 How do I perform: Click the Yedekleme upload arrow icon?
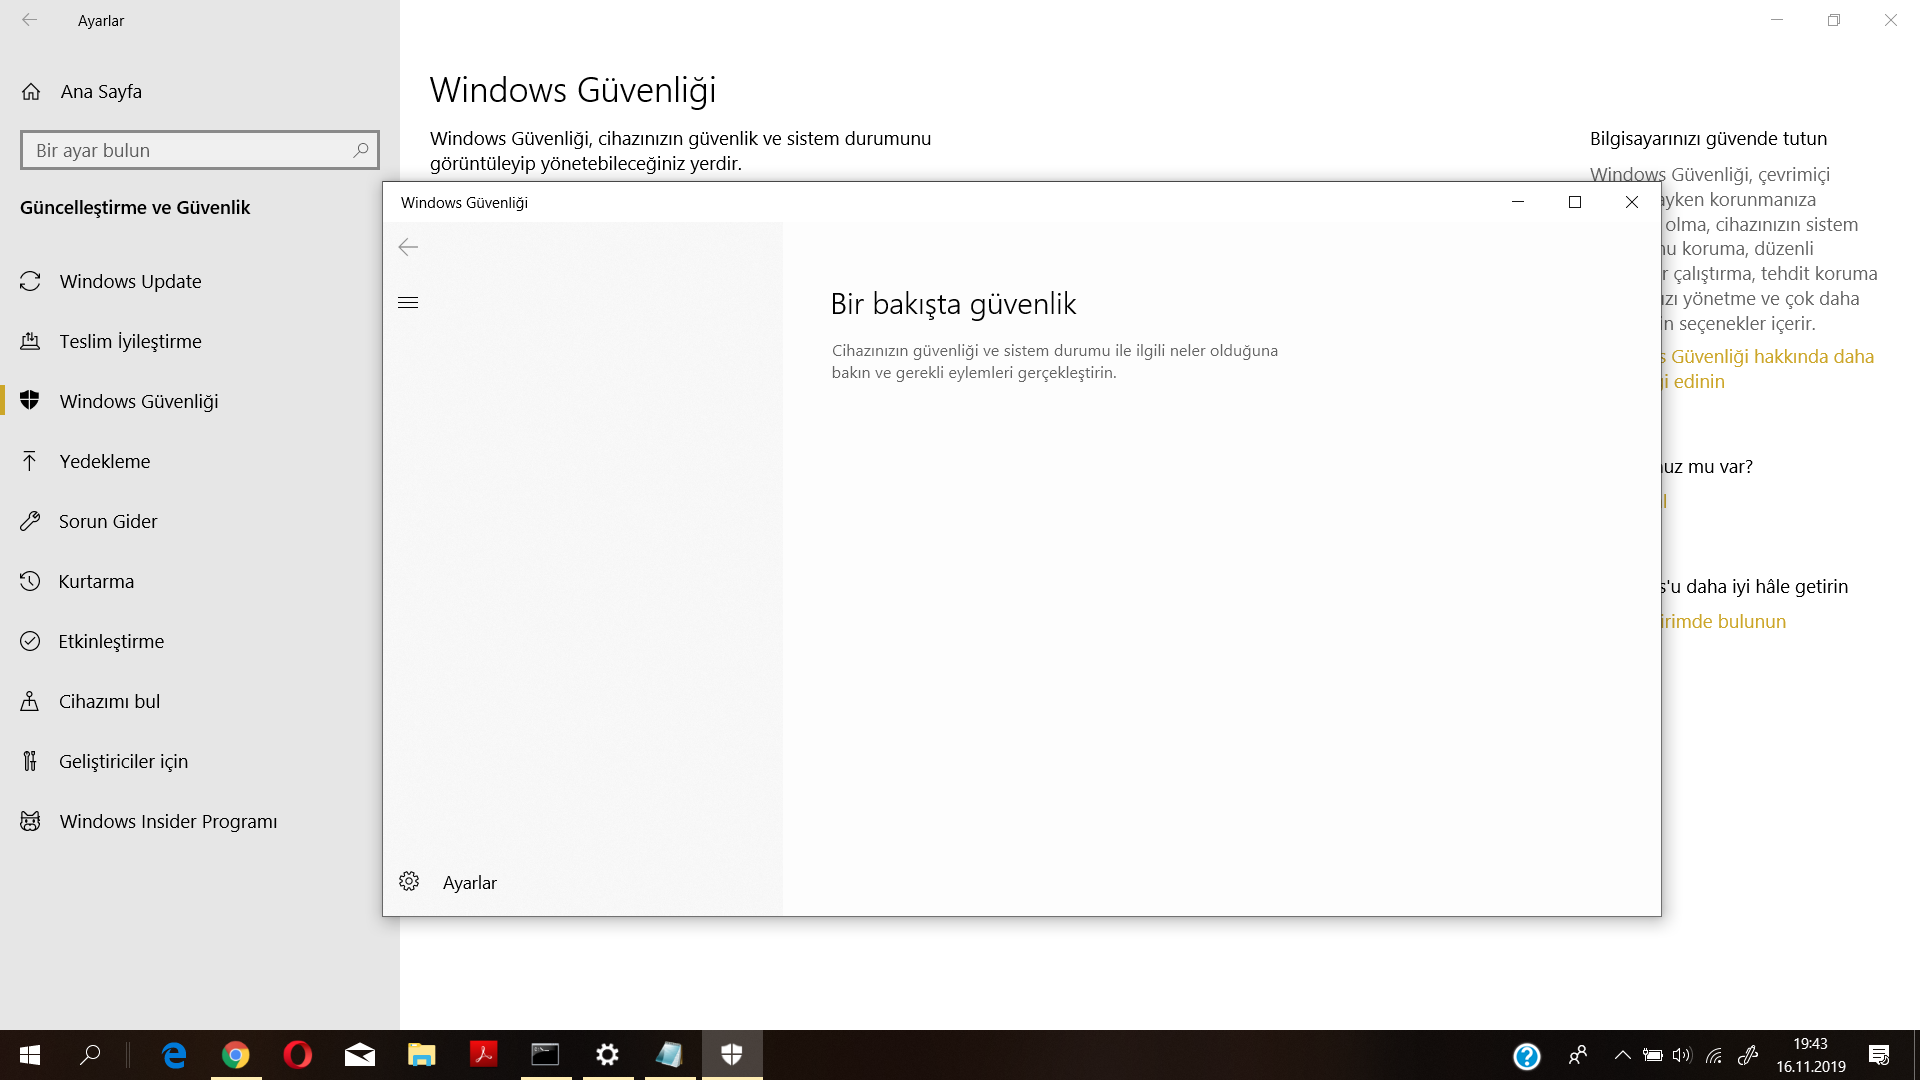[30, 461]
